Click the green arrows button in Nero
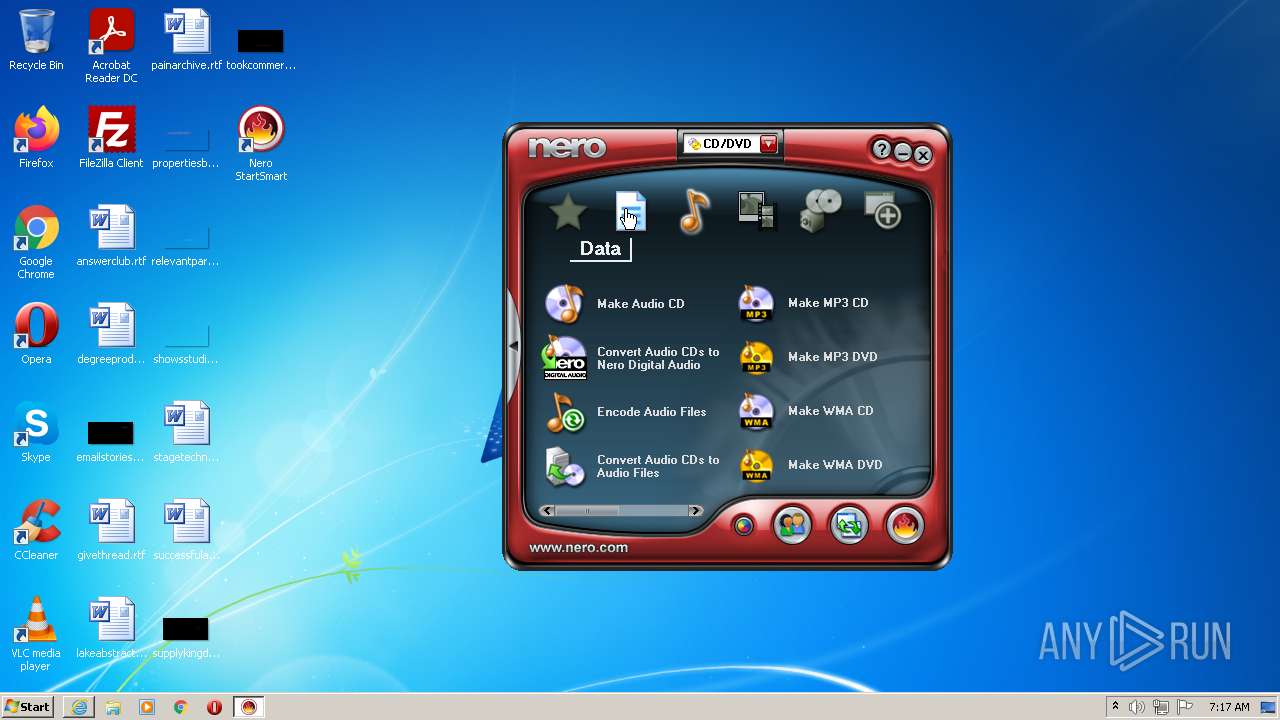This screenshot has width=1280, height=720. [x=848, y=525]
